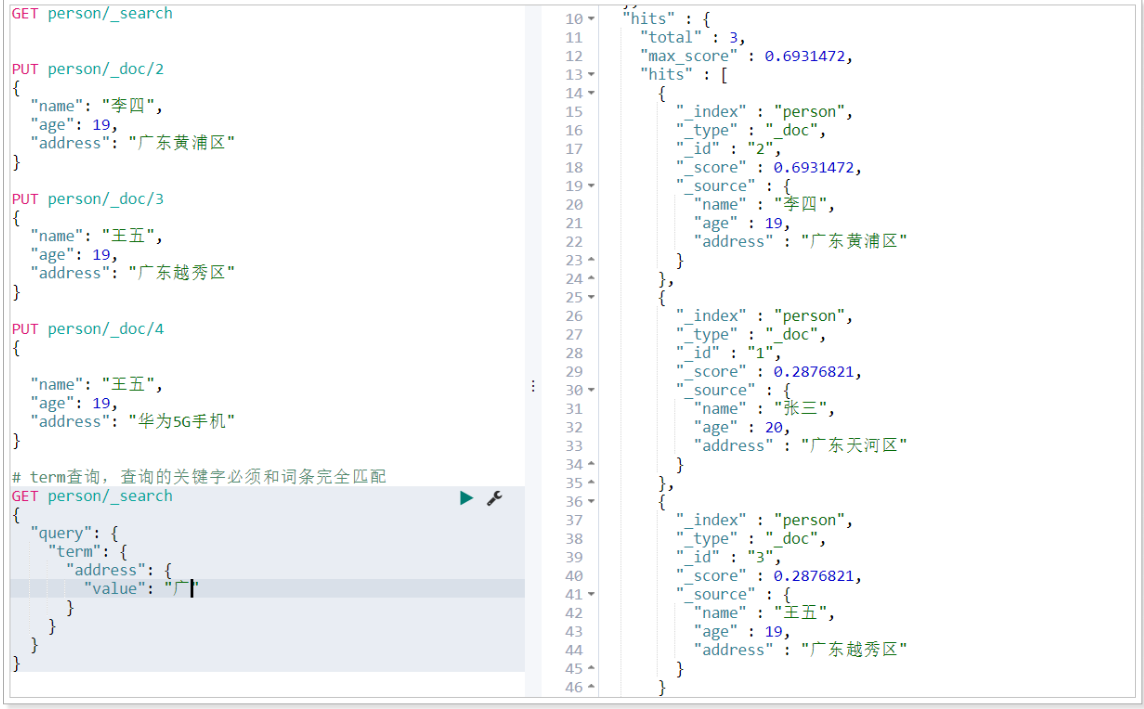Click the GET person/_search line above the play icon

[x=92, y=496]
